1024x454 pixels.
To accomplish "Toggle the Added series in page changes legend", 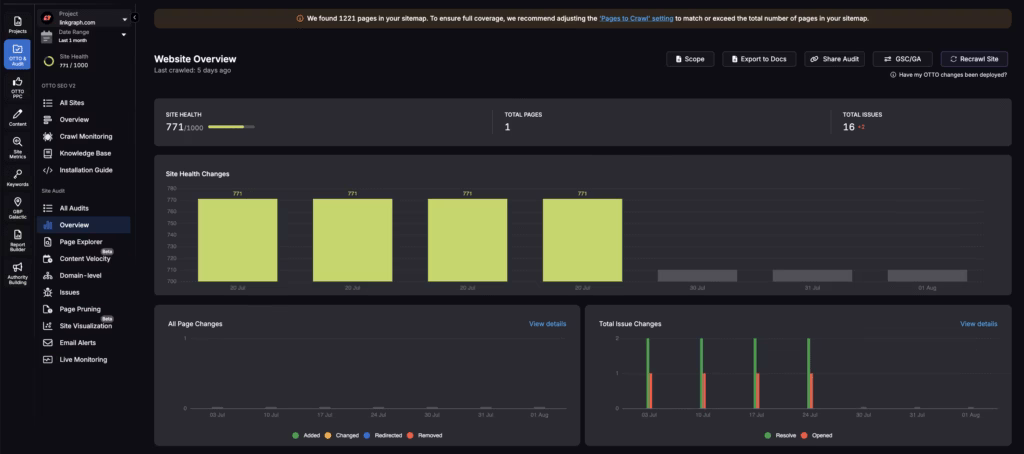I will pyautogui.click(x=307, y=435).
